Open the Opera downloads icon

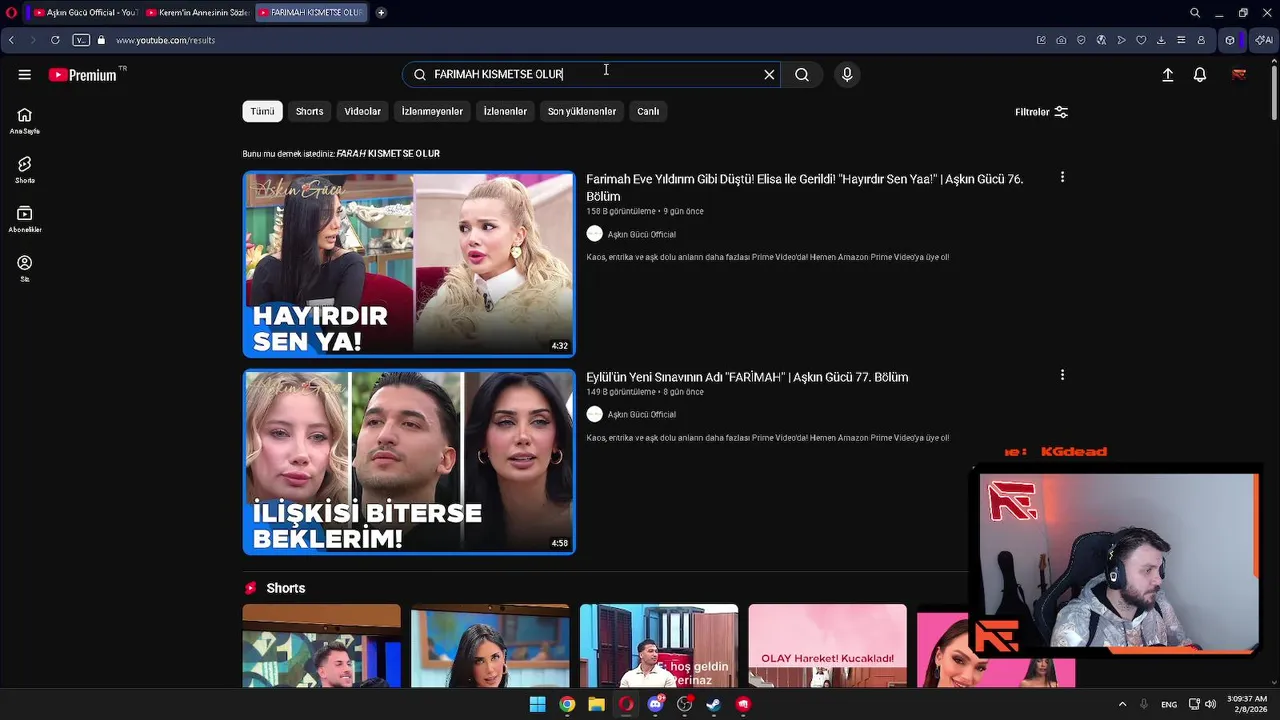click(x=1161, y=40)
